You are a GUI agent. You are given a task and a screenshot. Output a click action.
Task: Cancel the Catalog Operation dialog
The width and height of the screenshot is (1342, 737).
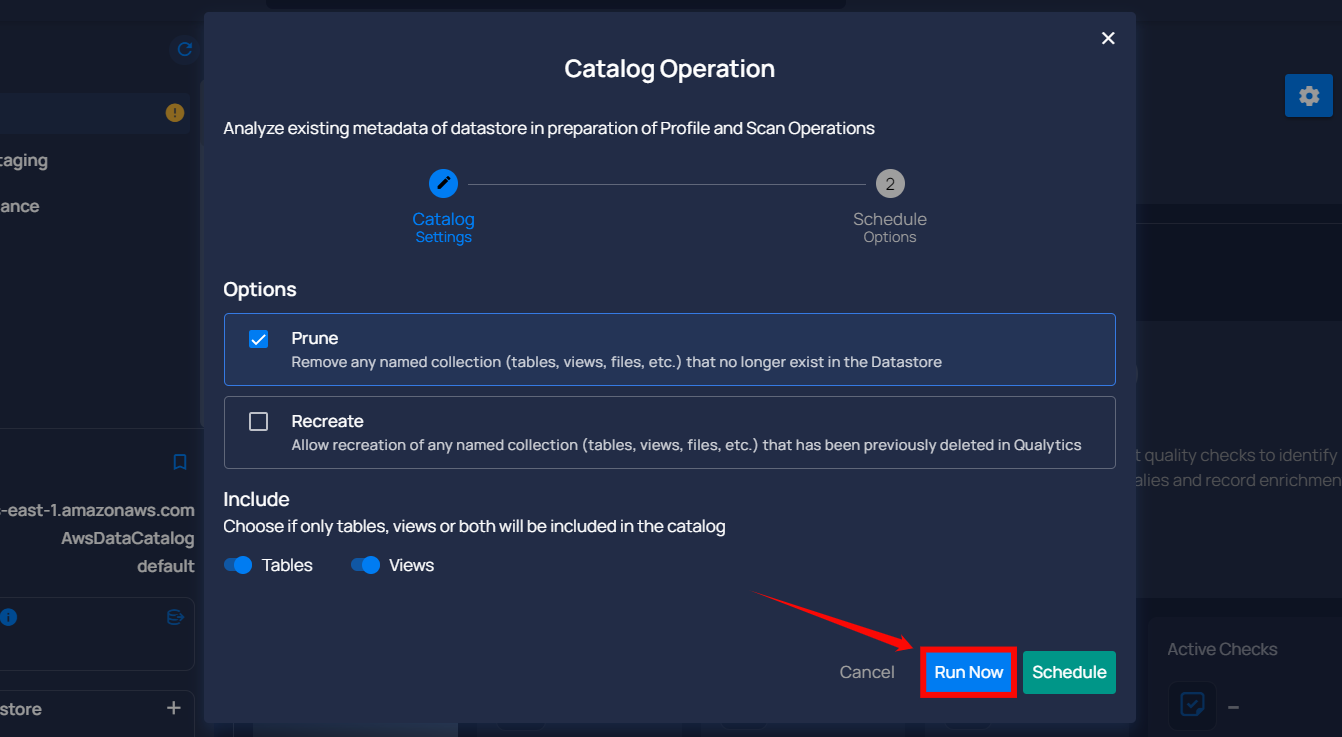pyautogui.click(x=867, y=672)
